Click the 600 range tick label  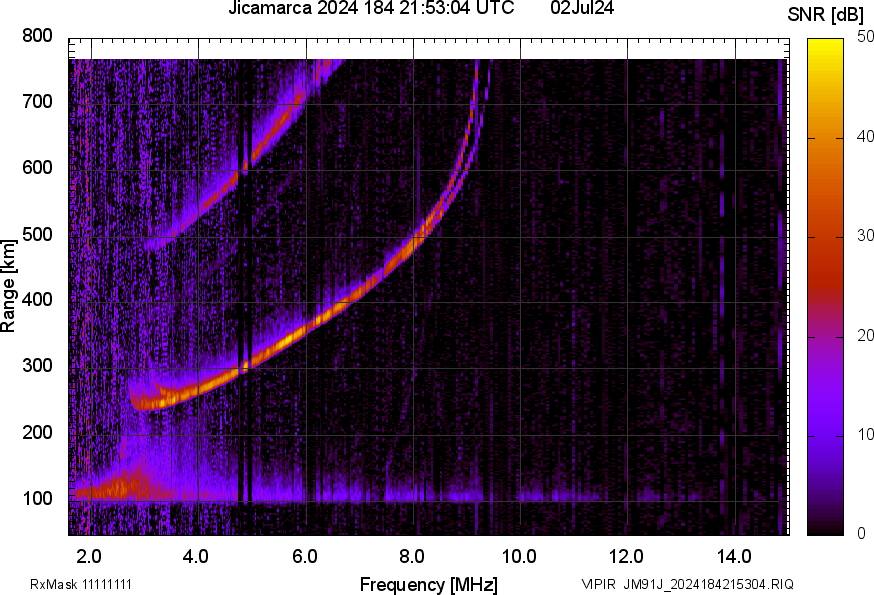point(37,167)
